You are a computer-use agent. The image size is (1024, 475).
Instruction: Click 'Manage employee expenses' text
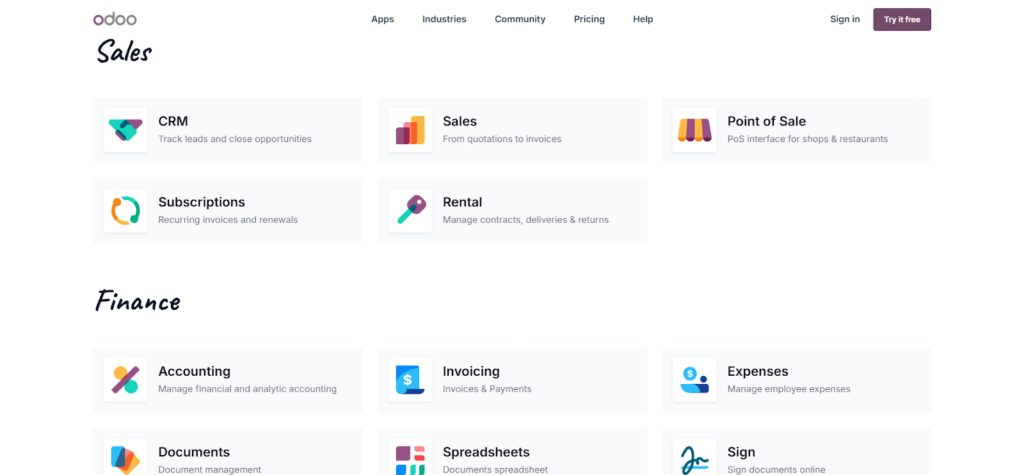pos(789,389)
